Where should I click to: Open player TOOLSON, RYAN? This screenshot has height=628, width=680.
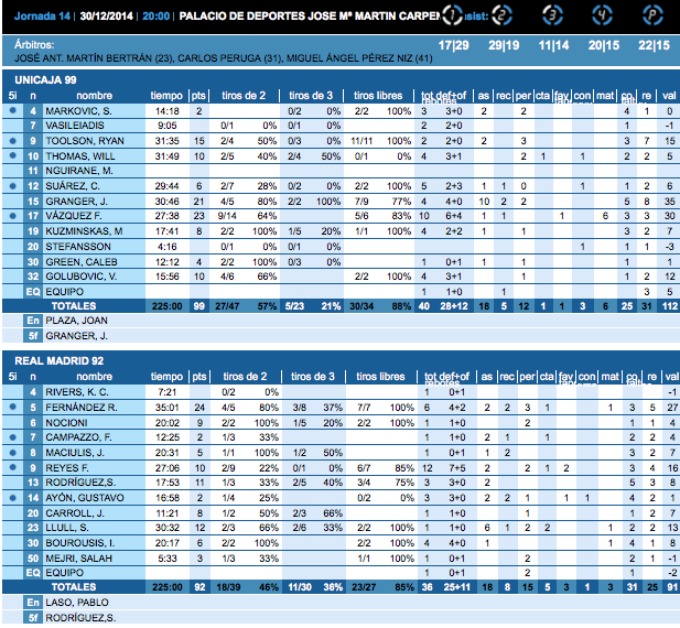85,141
